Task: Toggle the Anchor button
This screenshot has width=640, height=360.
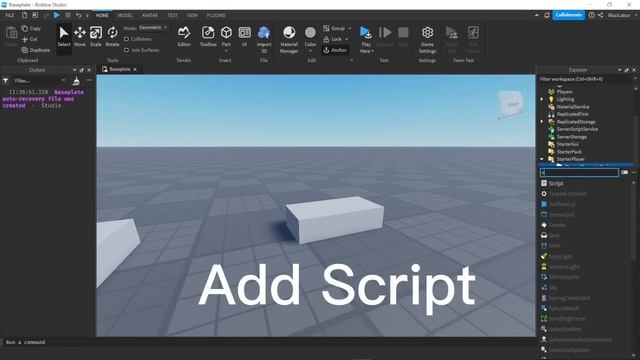Action: pos(335,50)
